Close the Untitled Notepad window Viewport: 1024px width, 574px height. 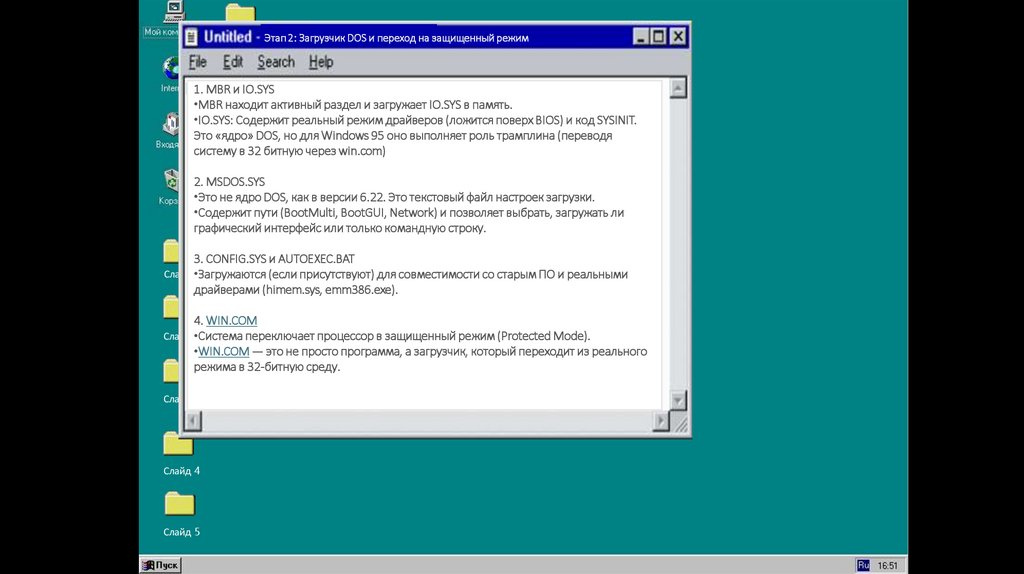(x=678, y=37)
